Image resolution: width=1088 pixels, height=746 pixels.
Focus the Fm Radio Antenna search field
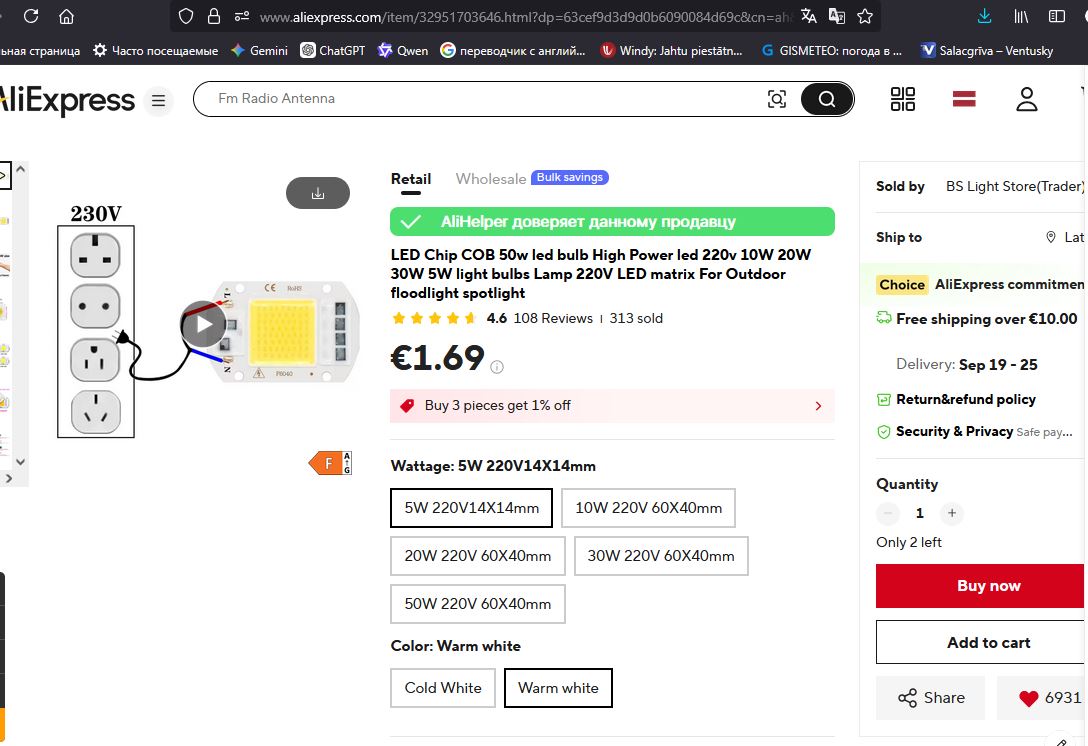(480, 99)
